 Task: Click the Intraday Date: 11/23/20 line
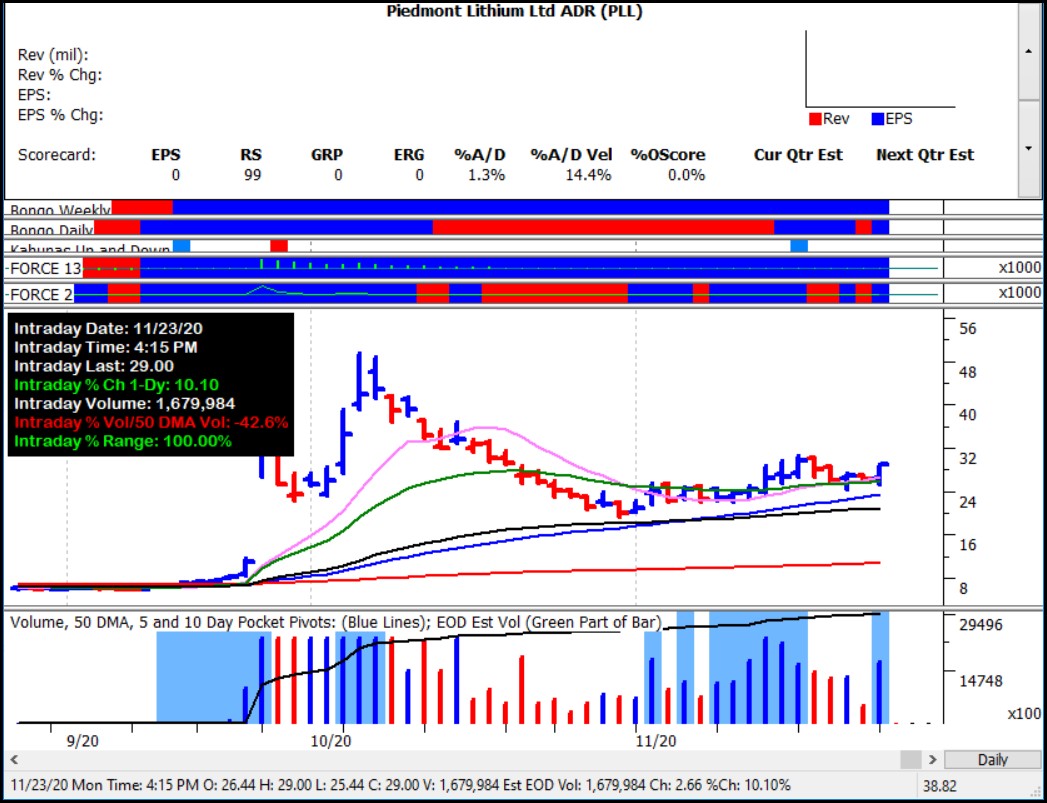(109, 328)
